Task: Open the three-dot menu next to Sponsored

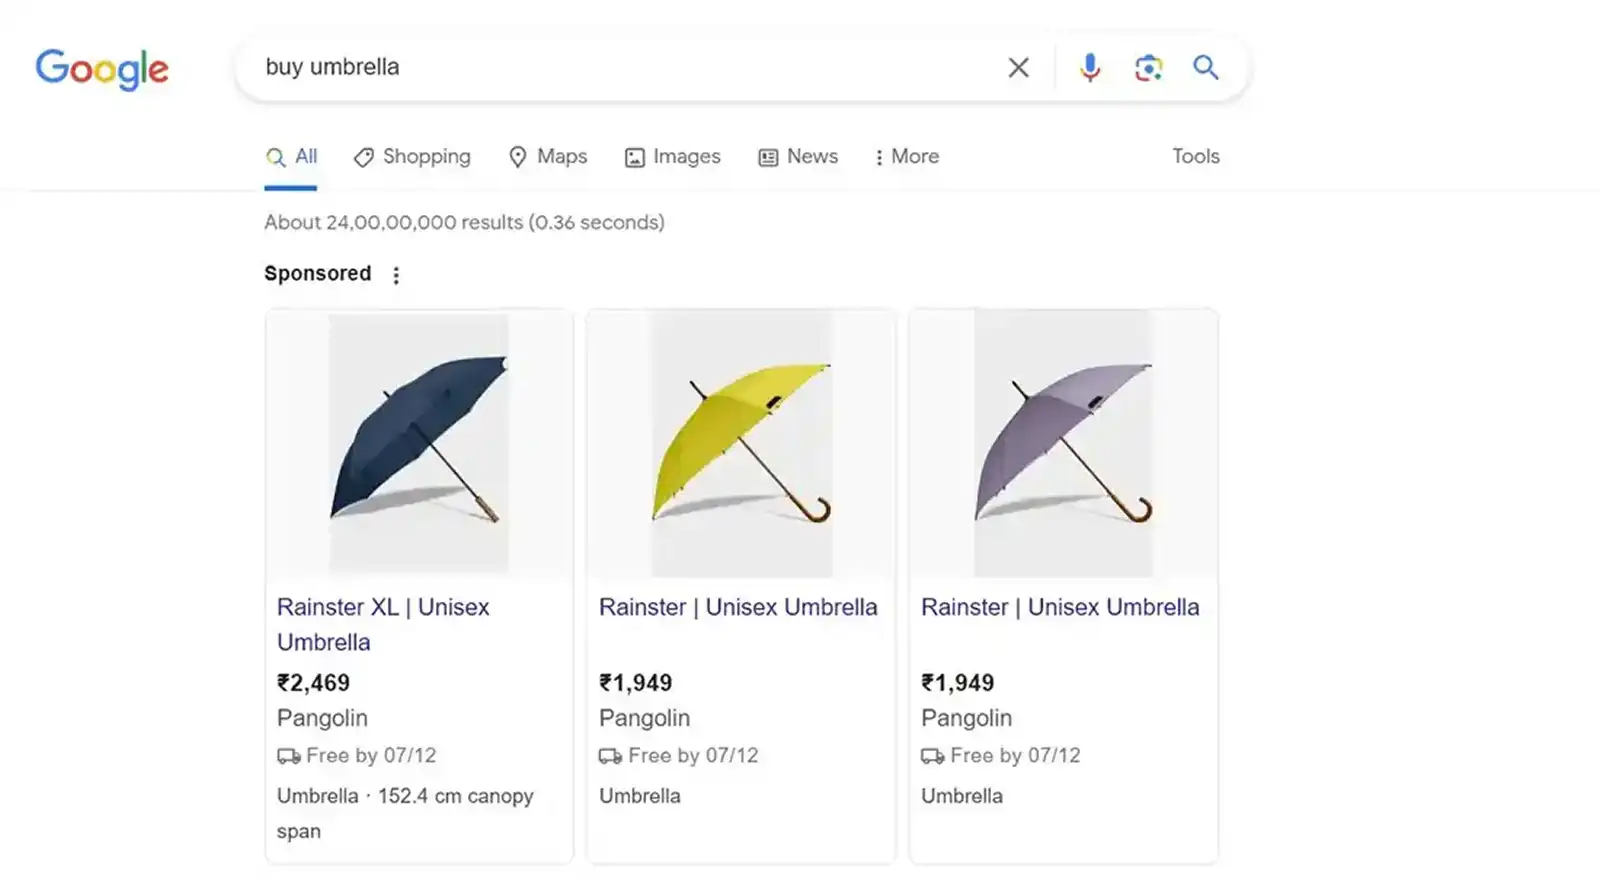Action: click(397, 274)
